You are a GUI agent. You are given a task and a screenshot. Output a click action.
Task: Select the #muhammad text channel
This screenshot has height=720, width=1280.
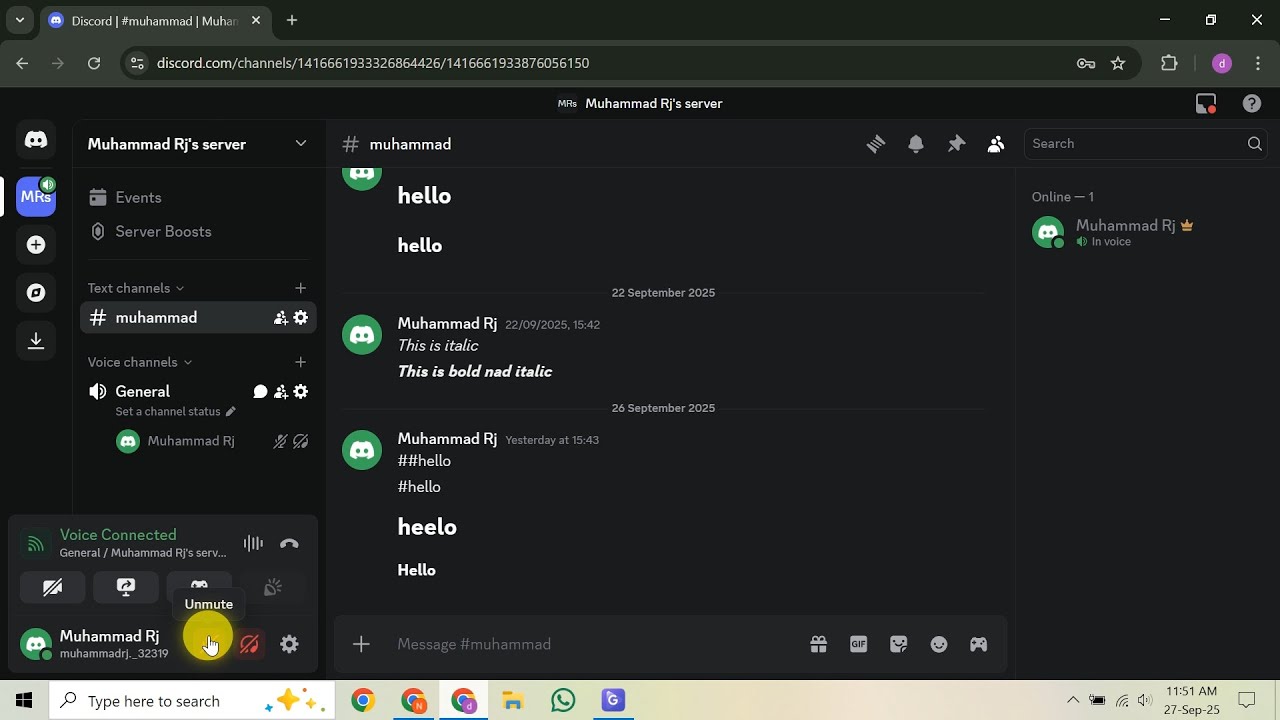(198, 318)
